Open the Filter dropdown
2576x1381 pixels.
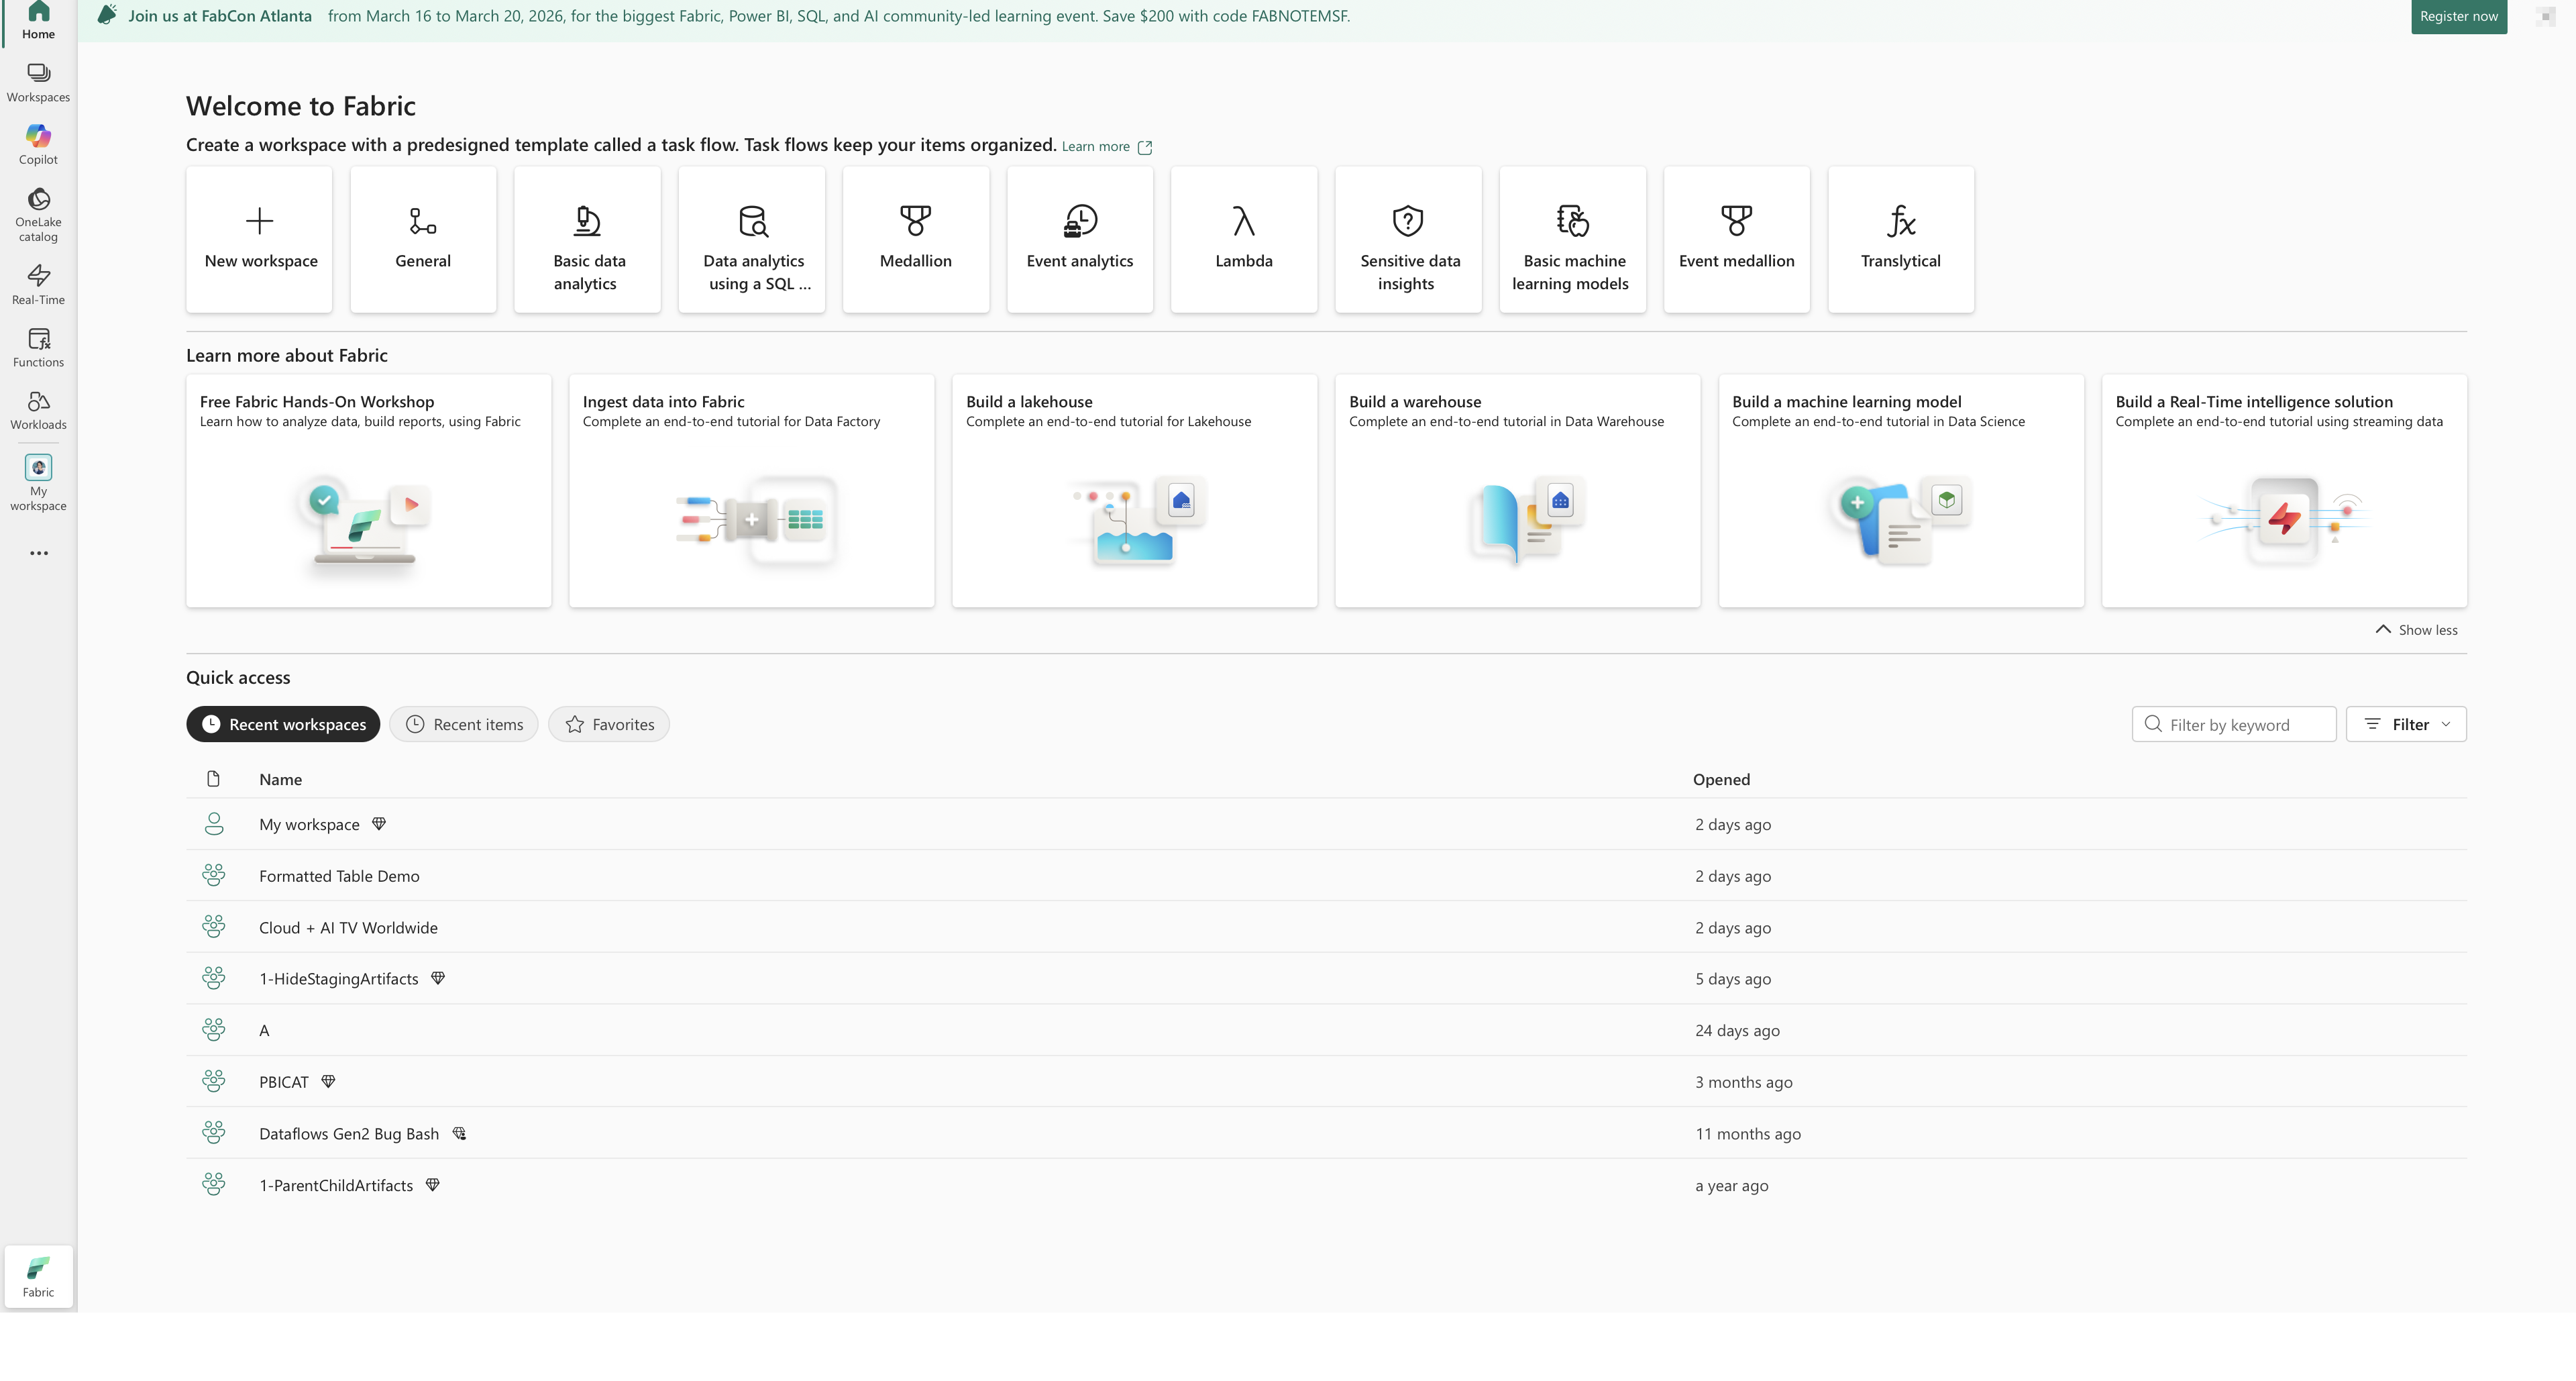(x=2406, y=724)
